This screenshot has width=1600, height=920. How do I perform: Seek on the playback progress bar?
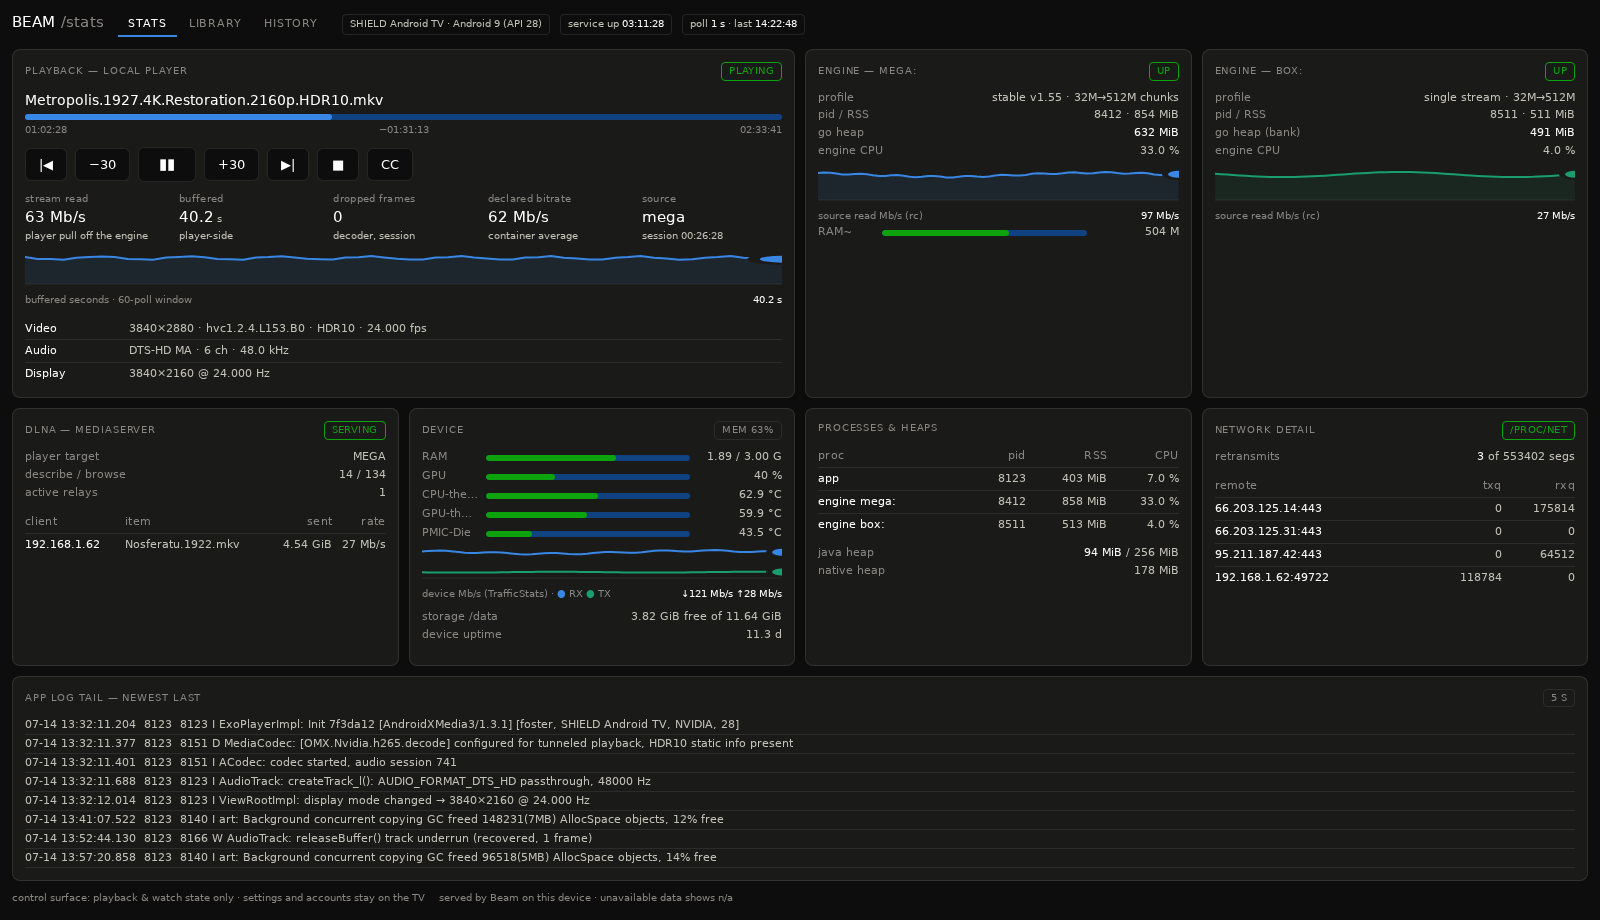tap(403, 117)
